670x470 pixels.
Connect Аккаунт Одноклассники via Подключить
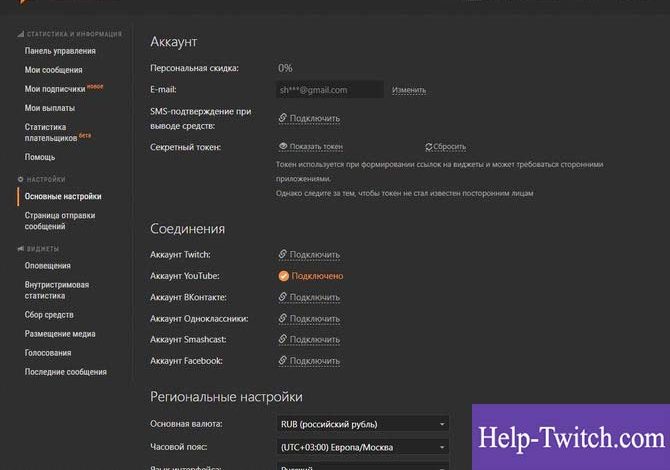coord(314,319)
